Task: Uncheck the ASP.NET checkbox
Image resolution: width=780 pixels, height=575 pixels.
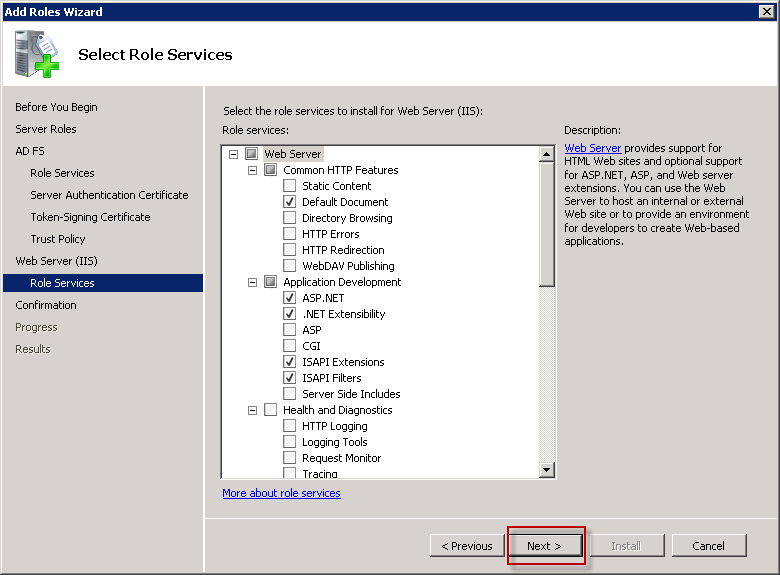Action: (290, 298)
